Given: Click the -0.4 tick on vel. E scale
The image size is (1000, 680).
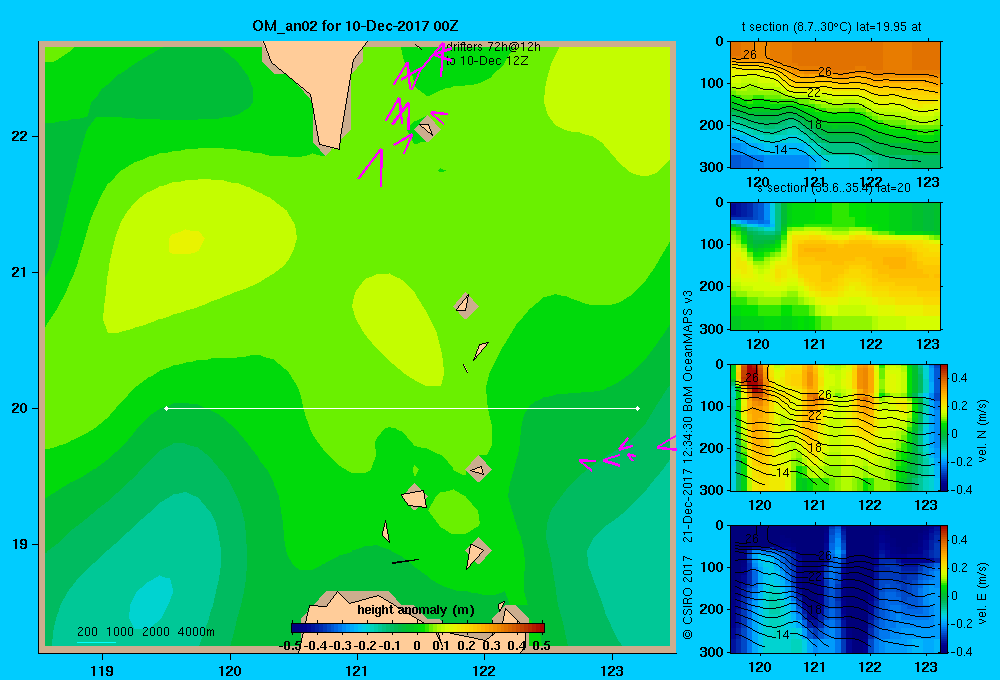Looking at the screenshot, I should tap(961, 651).
